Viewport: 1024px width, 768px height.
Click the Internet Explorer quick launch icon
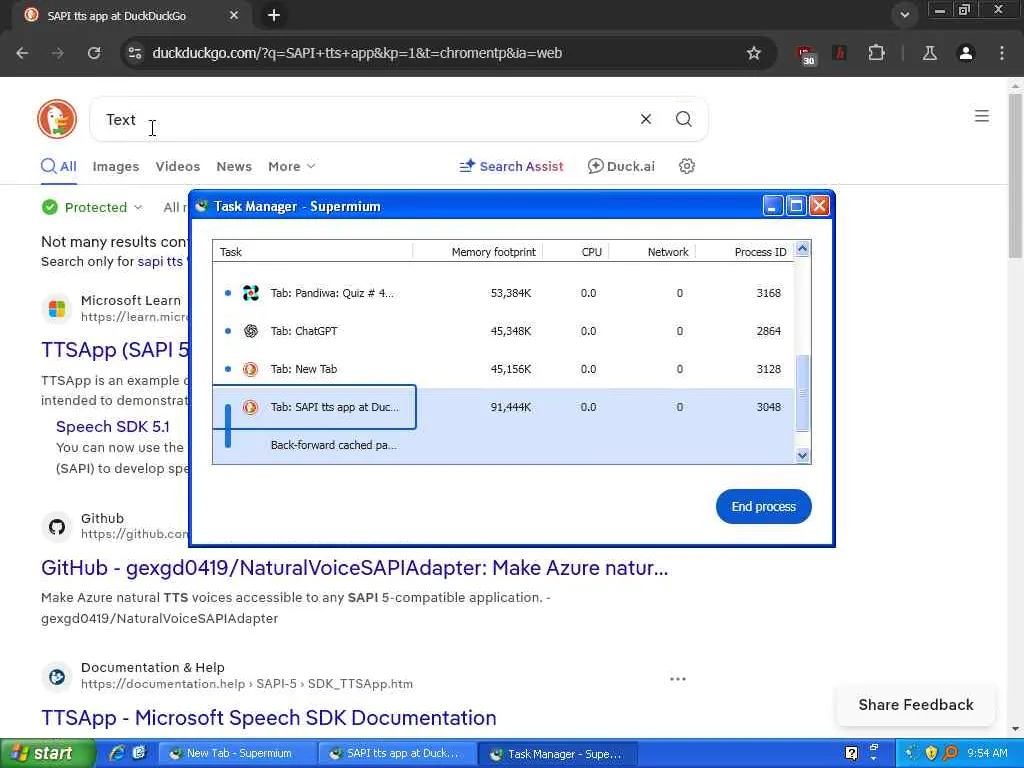pos(117,753)
